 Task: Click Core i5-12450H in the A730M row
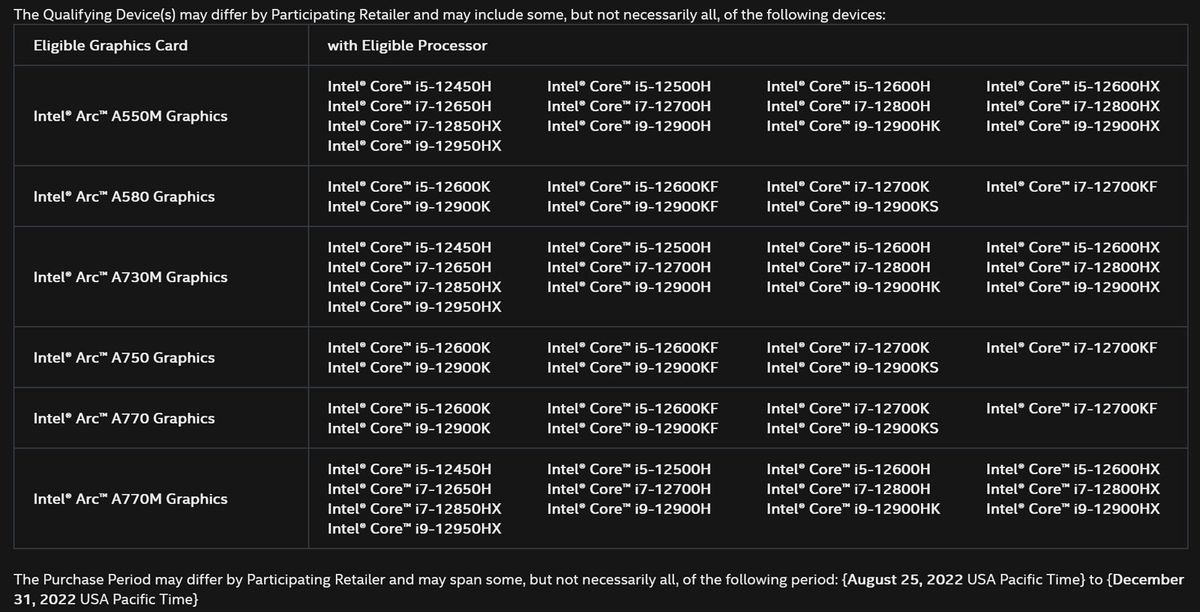(409, 247)
